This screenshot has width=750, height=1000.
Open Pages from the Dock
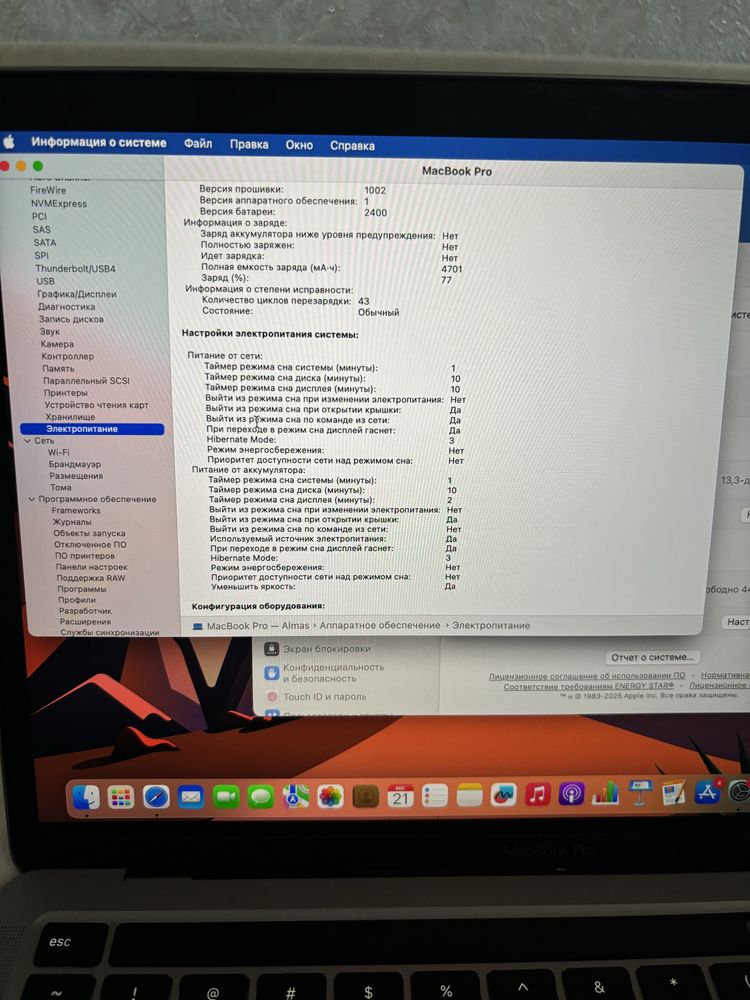673,793
